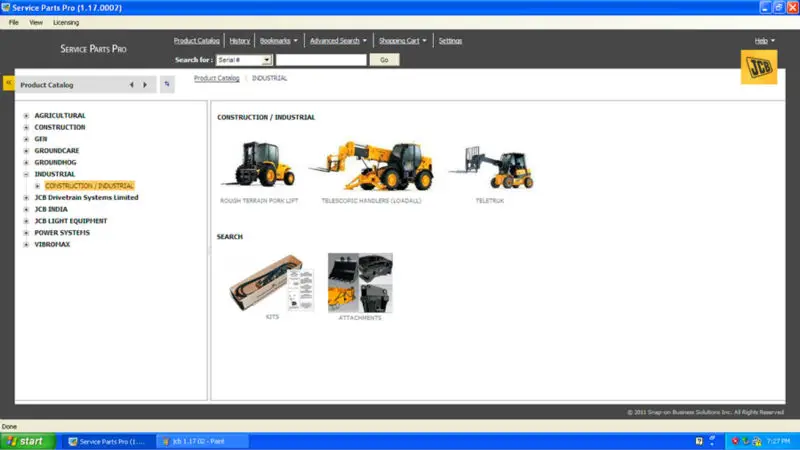The width and height of the screenshot is (800, 450).
Task: Open the Attachments search image
Action: point(360,283)
